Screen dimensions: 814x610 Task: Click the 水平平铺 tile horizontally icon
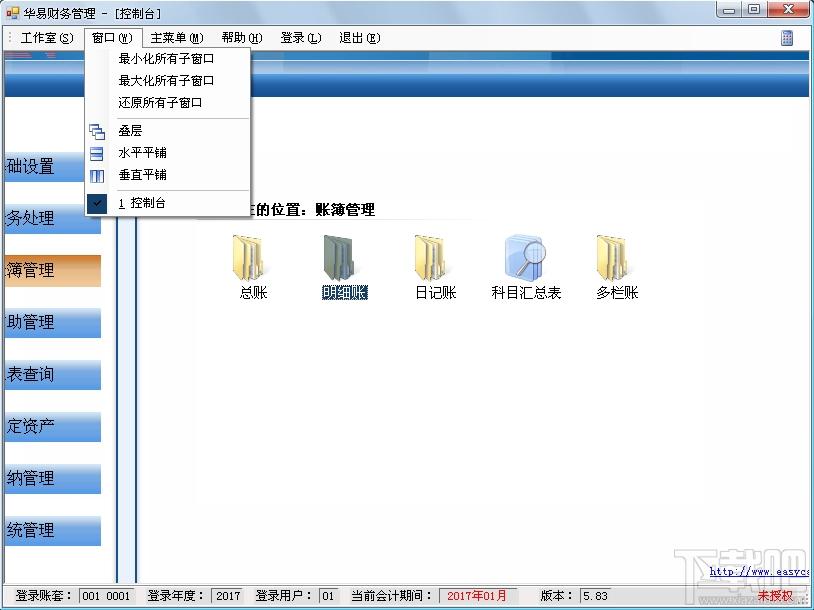97,154
